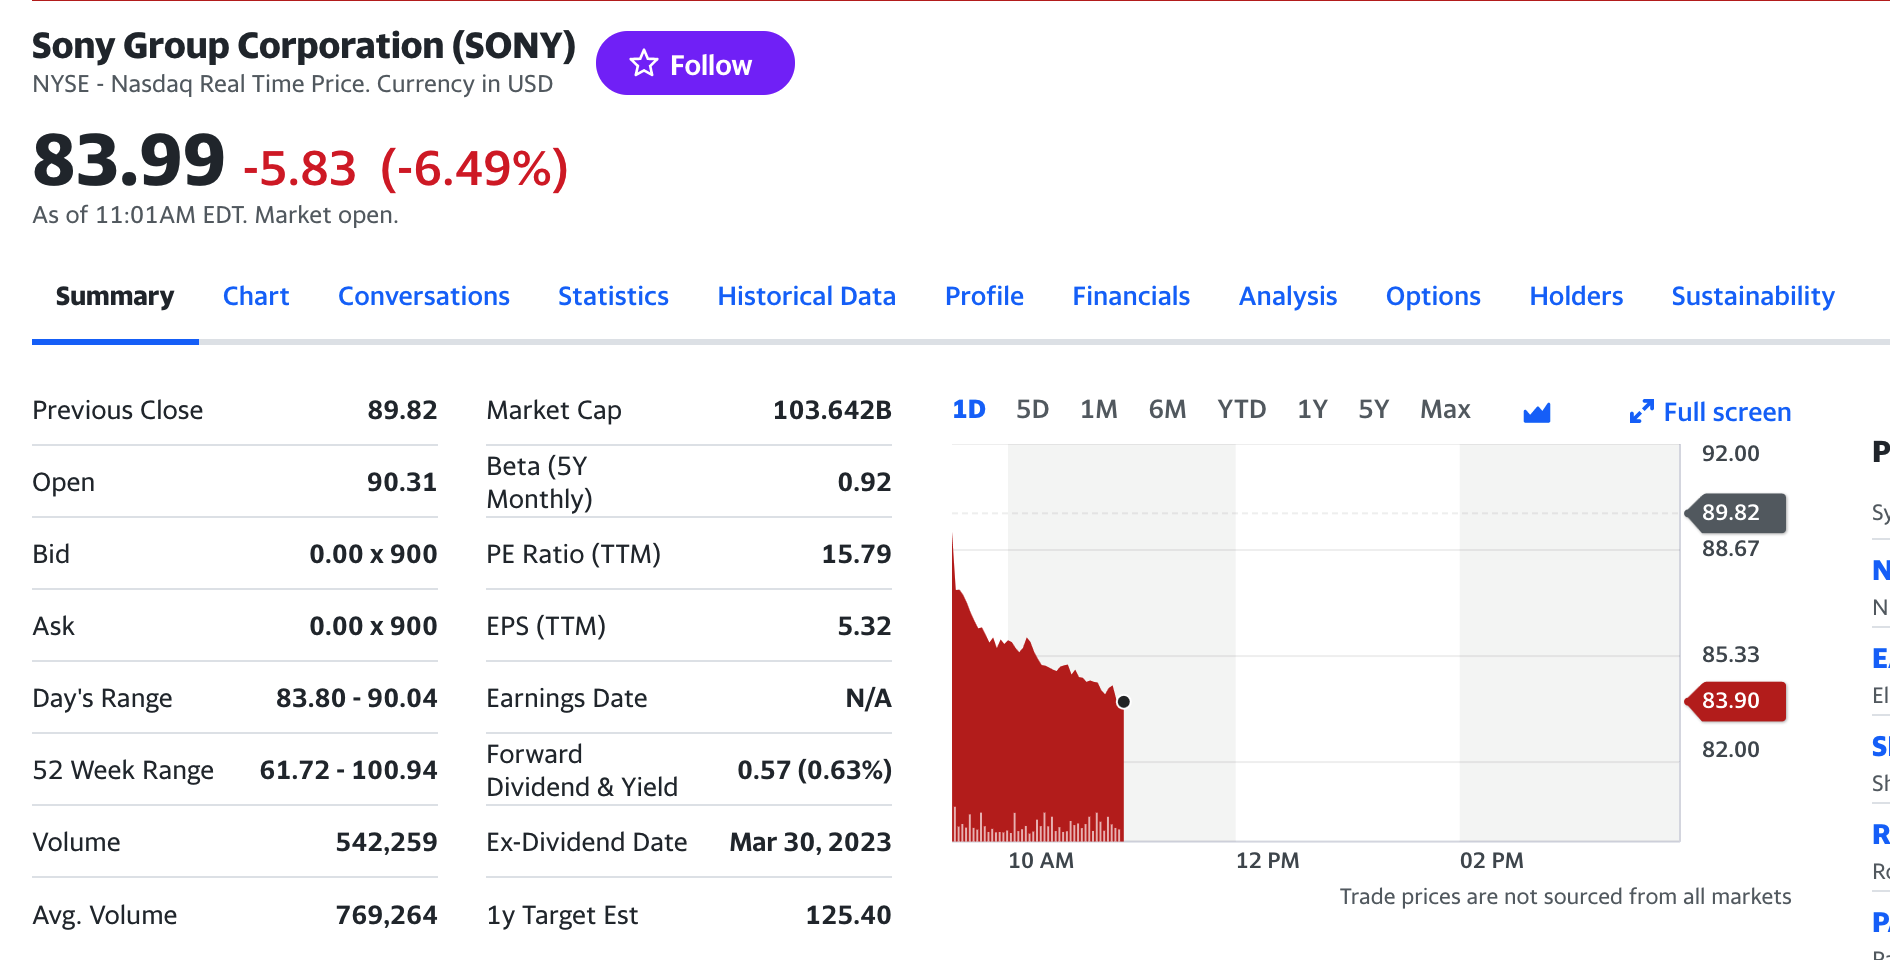The image size is (1890, 960).
Task: Click the Volume value 542,259
Action: (x=386, y=842)
